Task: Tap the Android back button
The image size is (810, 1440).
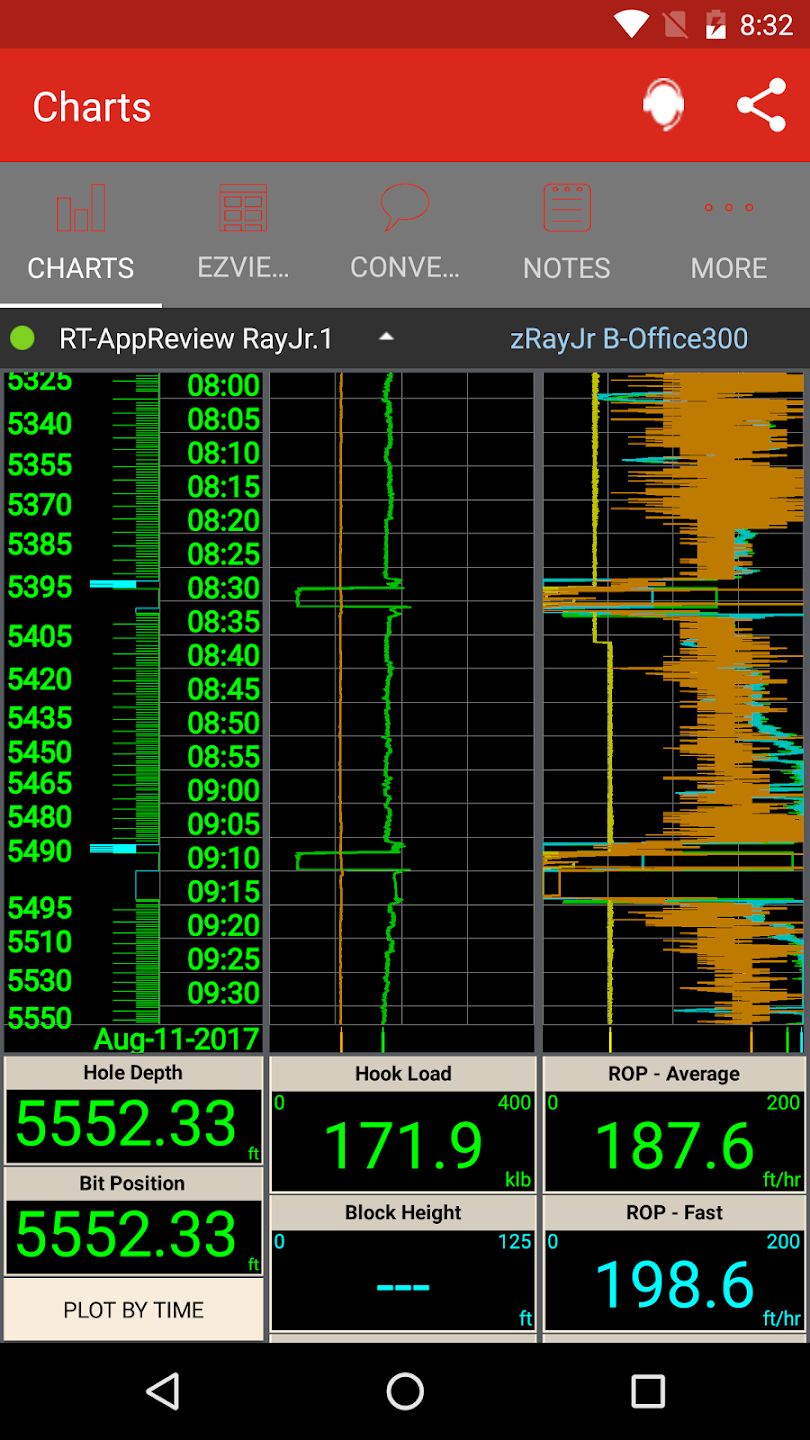Action: click(162, 1391)
